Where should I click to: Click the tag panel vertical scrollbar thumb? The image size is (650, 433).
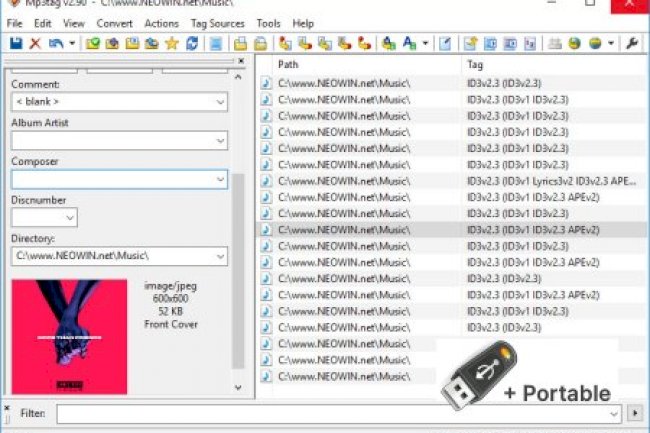tap(238, 271)
